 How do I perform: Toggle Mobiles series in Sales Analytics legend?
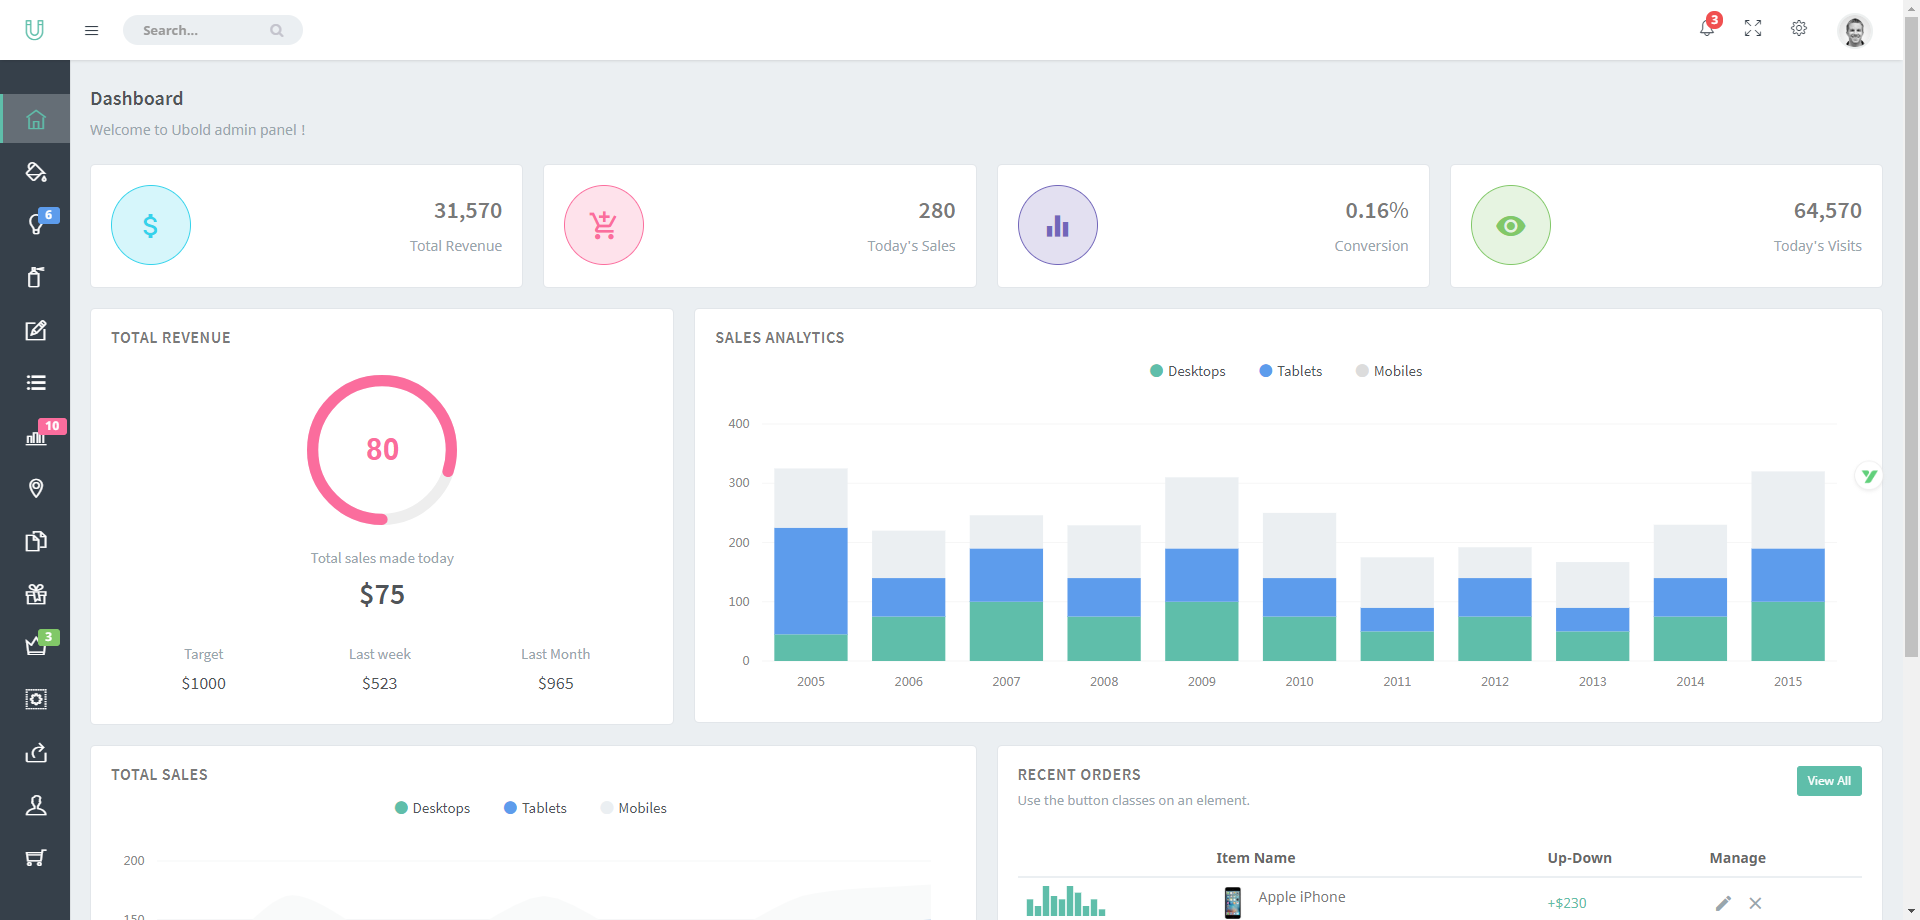(x=1389, y=371)
